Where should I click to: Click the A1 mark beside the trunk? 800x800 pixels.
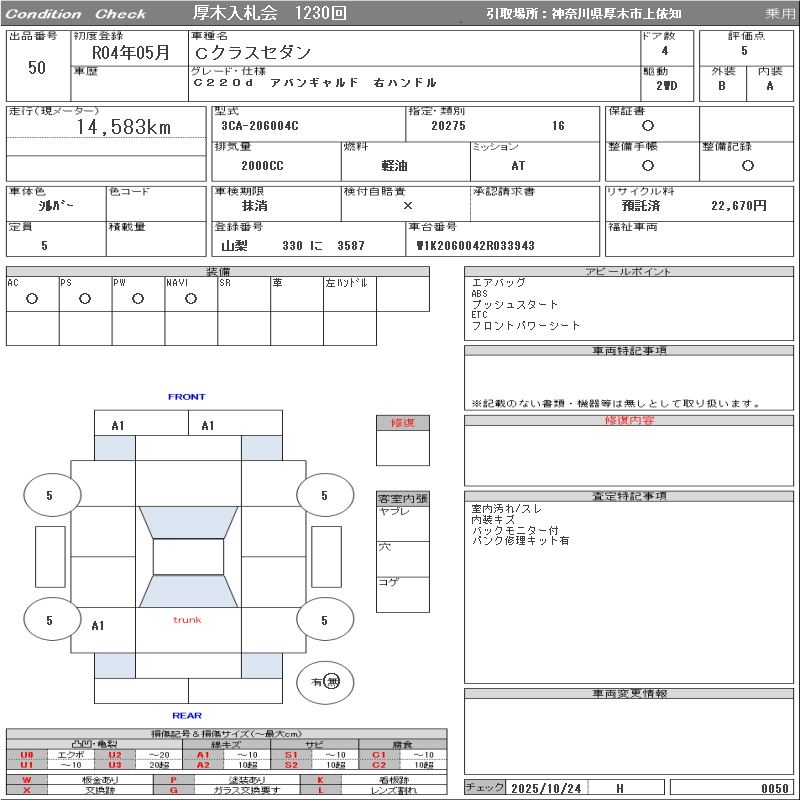point(98,626)
